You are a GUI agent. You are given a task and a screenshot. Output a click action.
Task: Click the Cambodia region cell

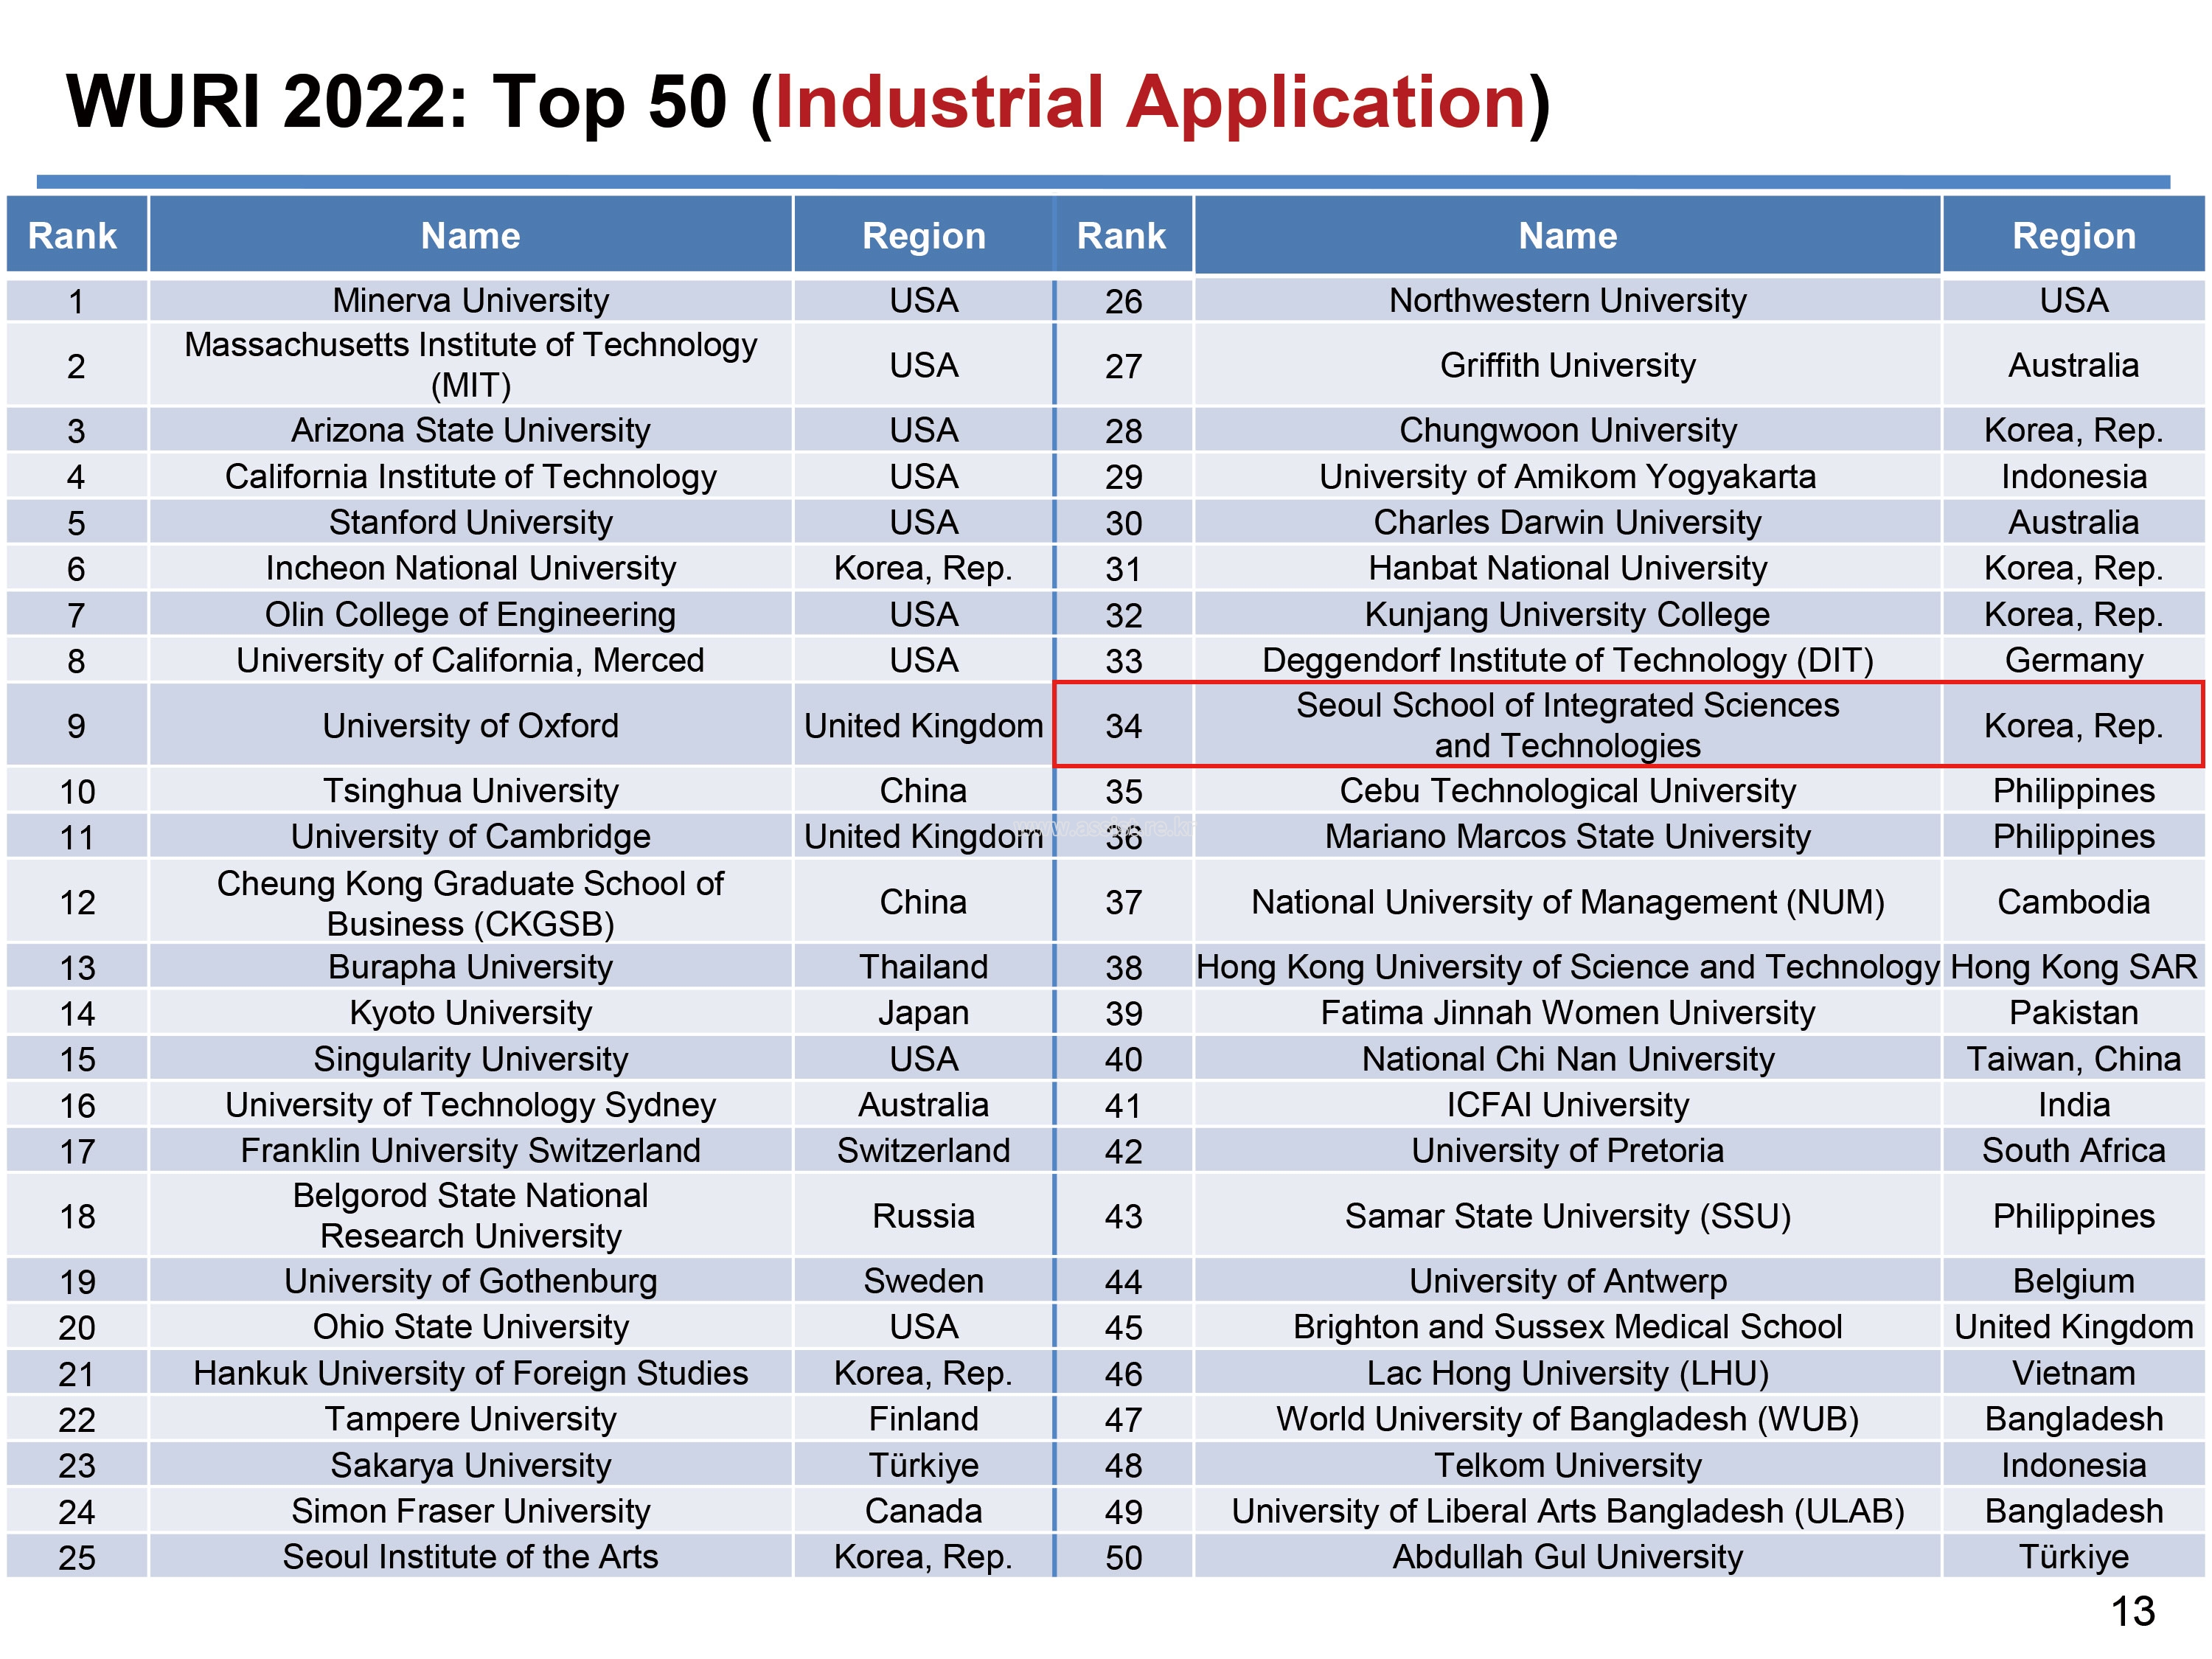[x=2073, y=902]
